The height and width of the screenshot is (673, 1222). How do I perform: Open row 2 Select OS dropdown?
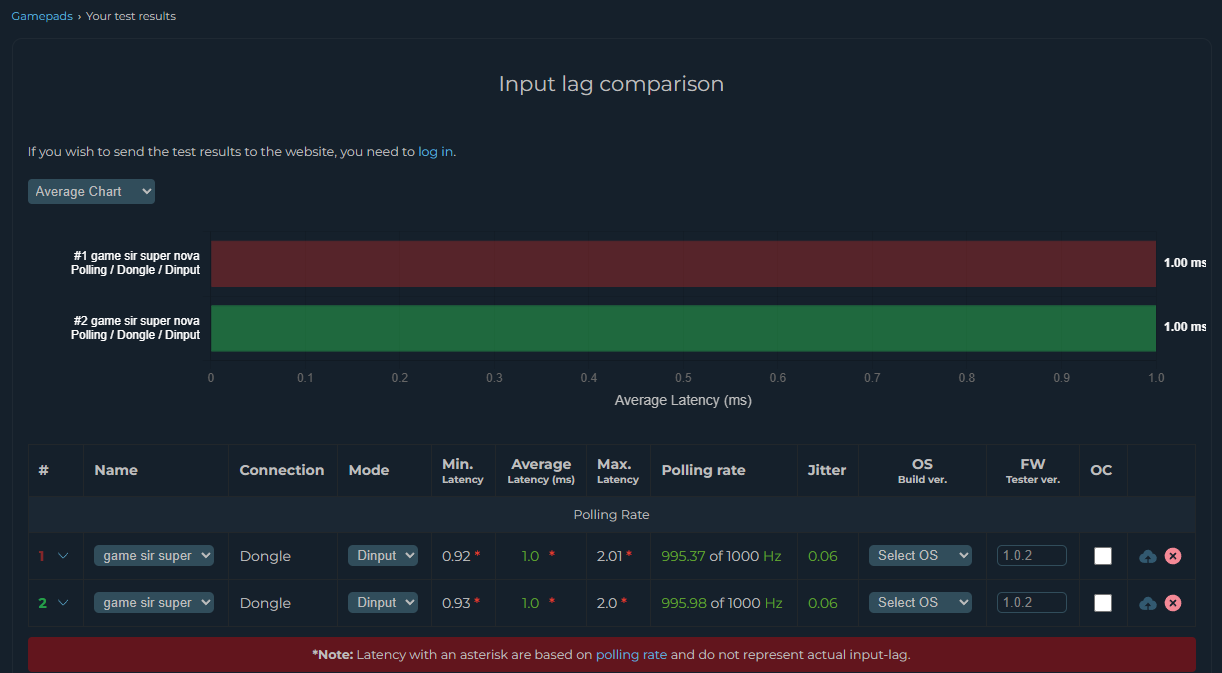pos(919,603)
